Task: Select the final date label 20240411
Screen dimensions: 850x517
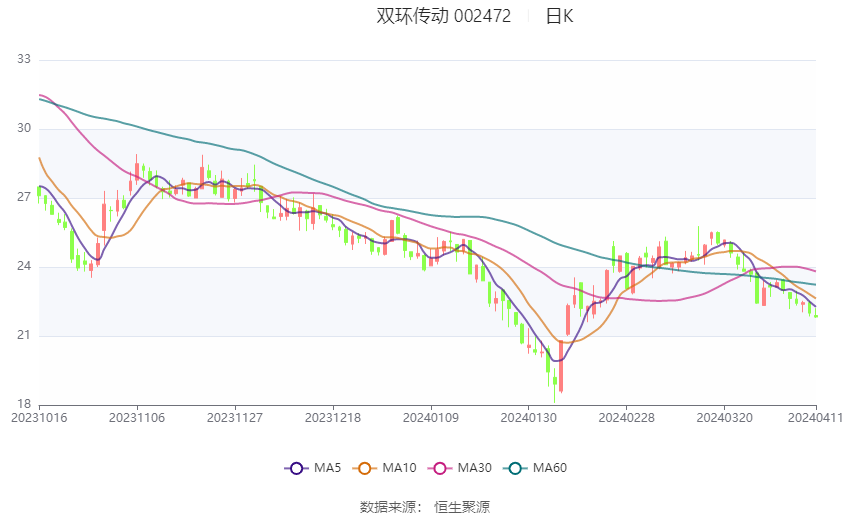Action: pos(815,417)
